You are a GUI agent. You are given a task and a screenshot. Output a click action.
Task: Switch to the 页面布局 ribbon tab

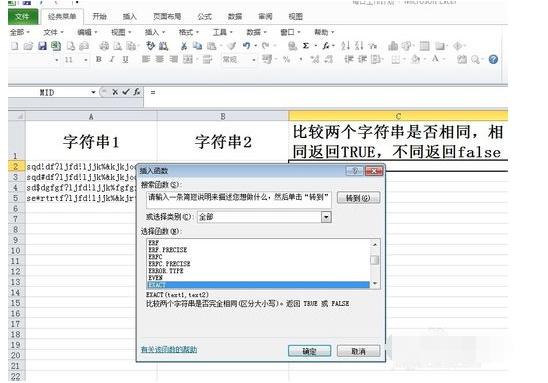tap(167, 16)
